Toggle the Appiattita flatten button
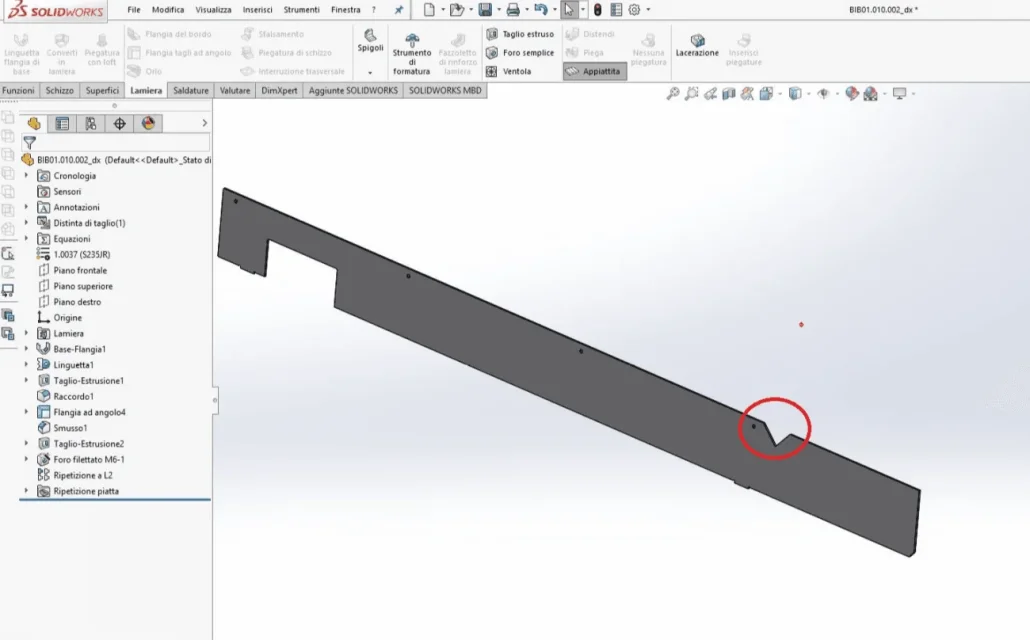The height and width of the screenshot is (640, 1030). pos(594,71)
